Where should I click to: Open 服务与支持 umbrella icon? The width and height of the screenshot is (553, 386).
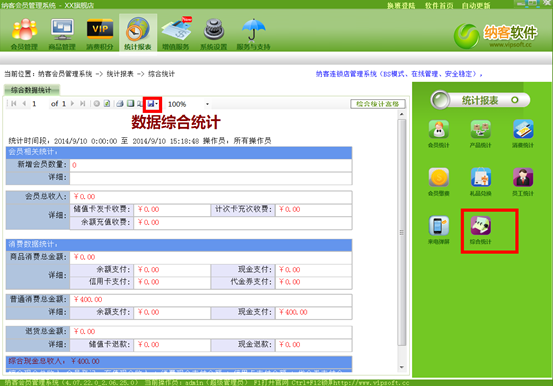click(x=253, y=34)
